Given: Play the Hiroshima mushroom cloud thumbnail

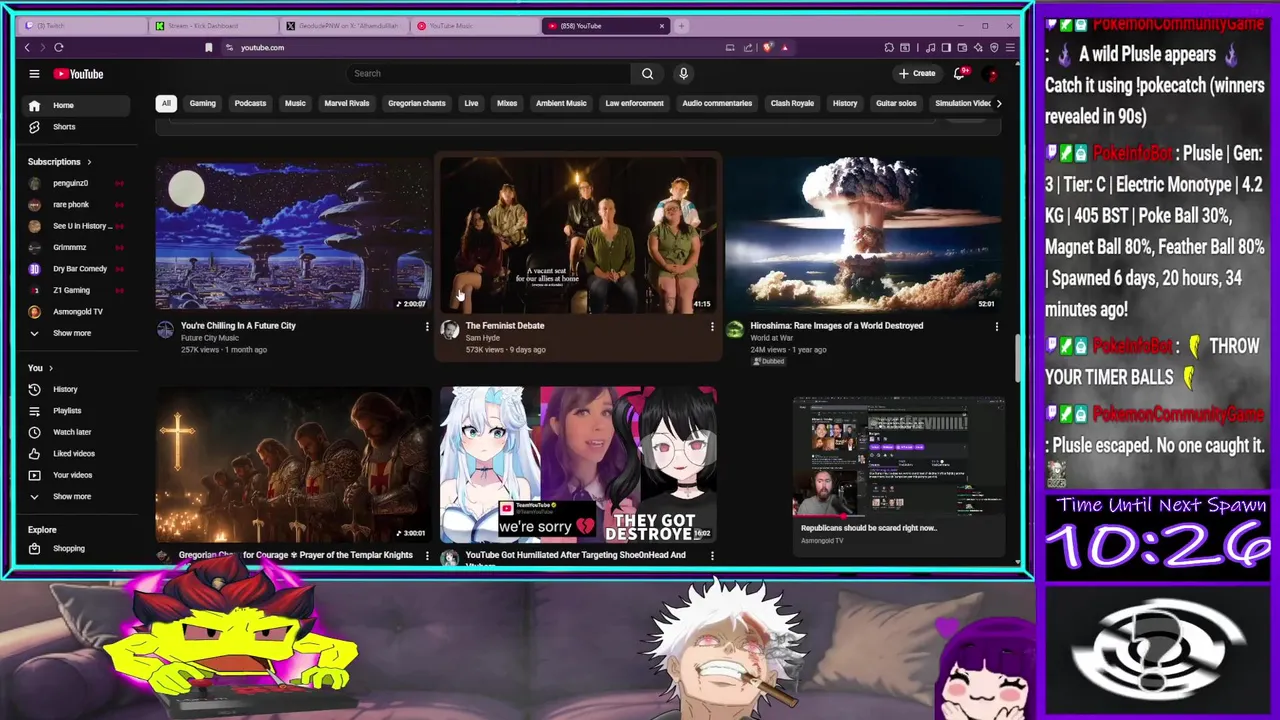Looking at the screenshot, I should tap(863, 234).
